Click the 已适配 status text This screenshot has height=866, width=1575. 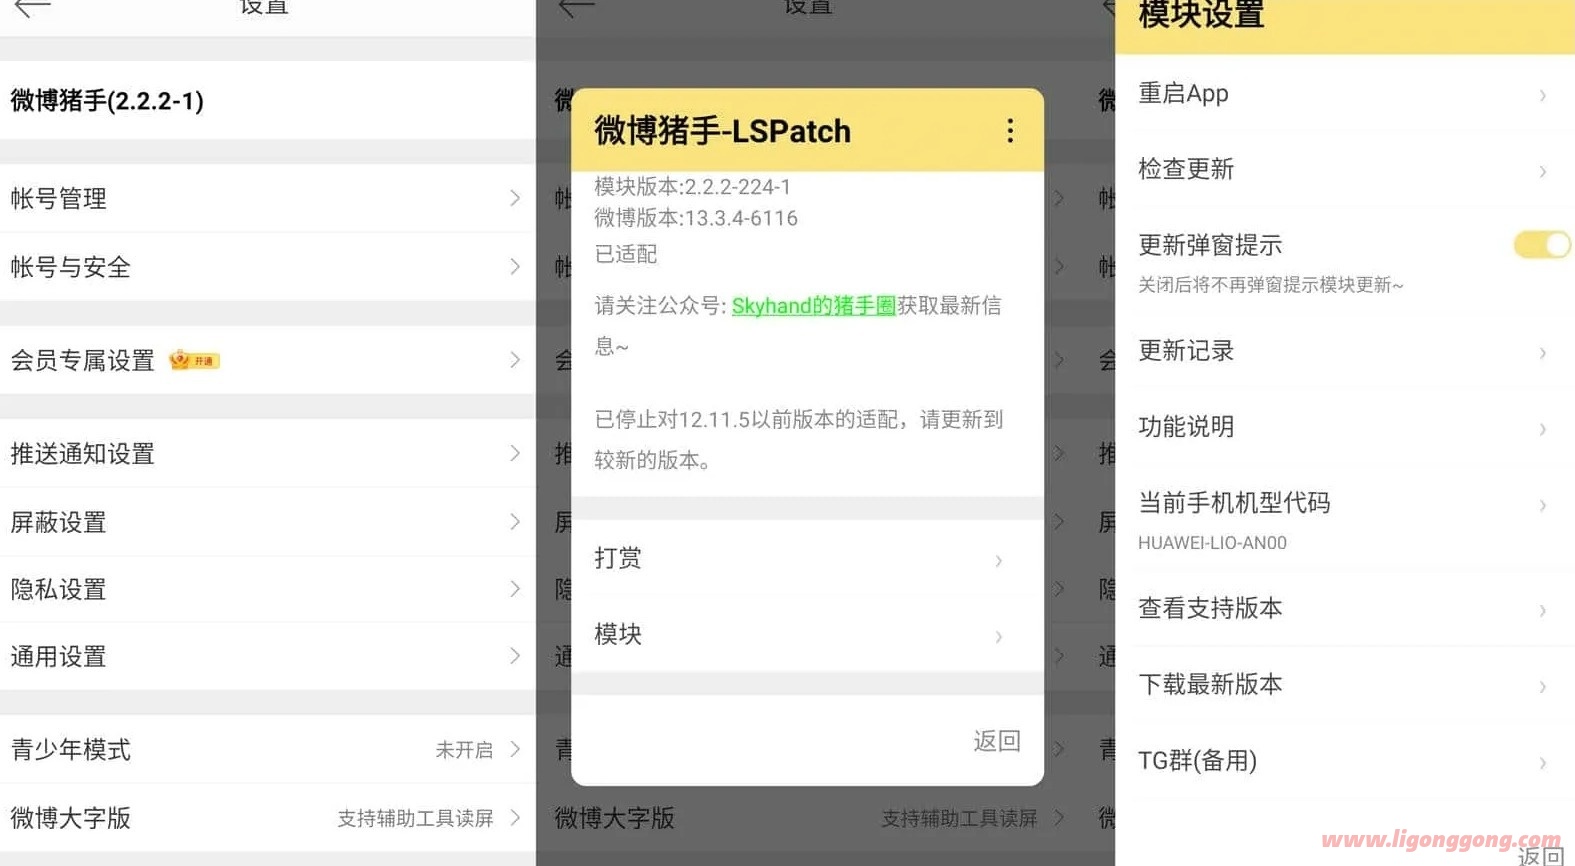[x=626, y=254]
